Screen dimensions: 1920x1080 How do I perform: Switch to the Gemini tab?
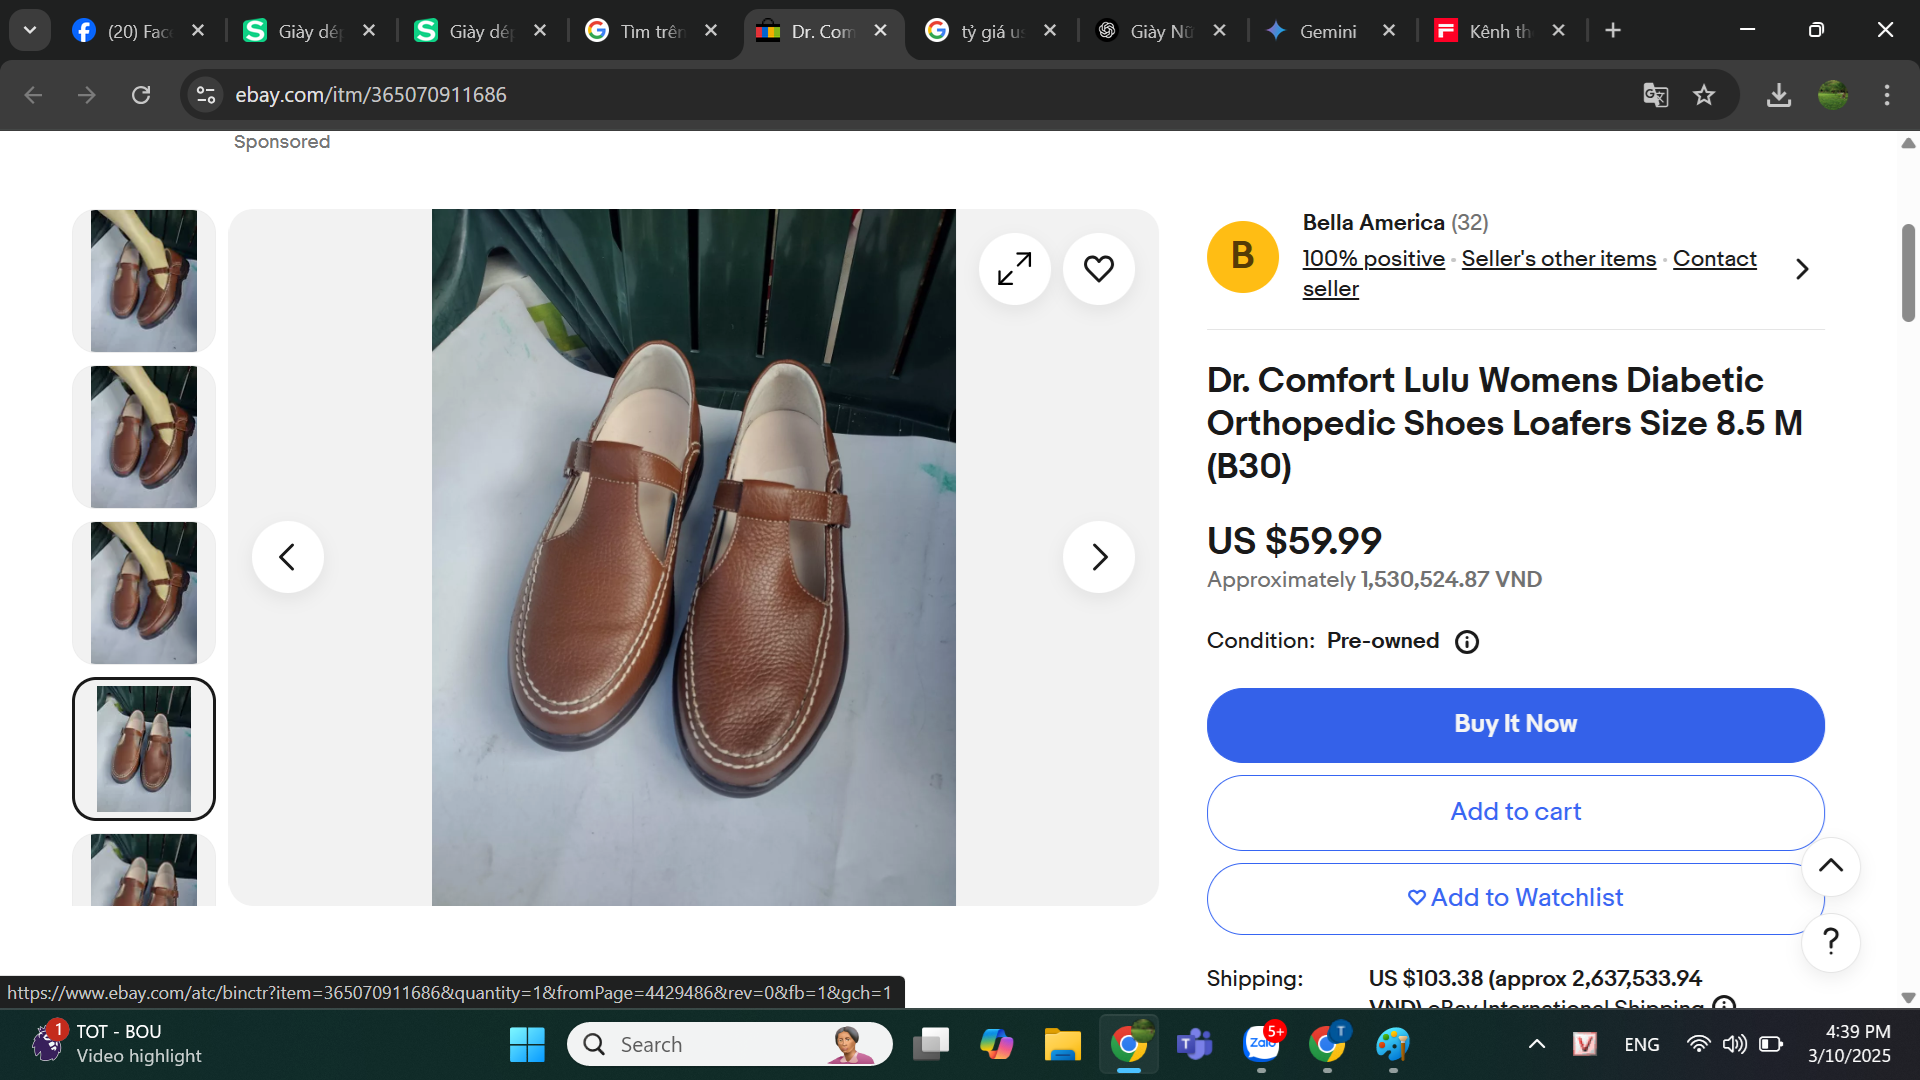(x=1326, y=31)
